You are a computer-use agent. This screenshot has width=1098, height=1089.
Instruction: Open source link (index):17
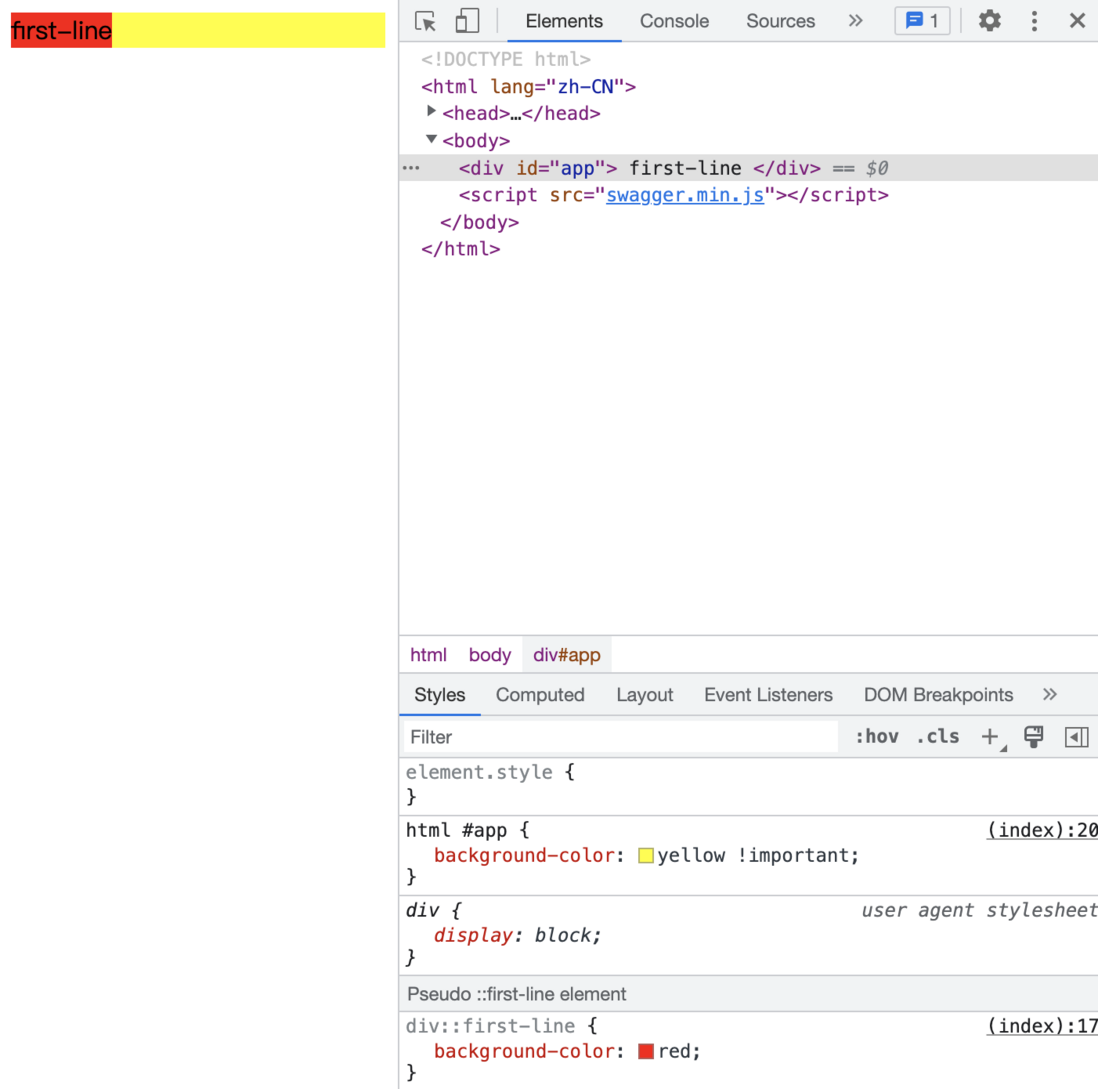click(1042, 1027)
